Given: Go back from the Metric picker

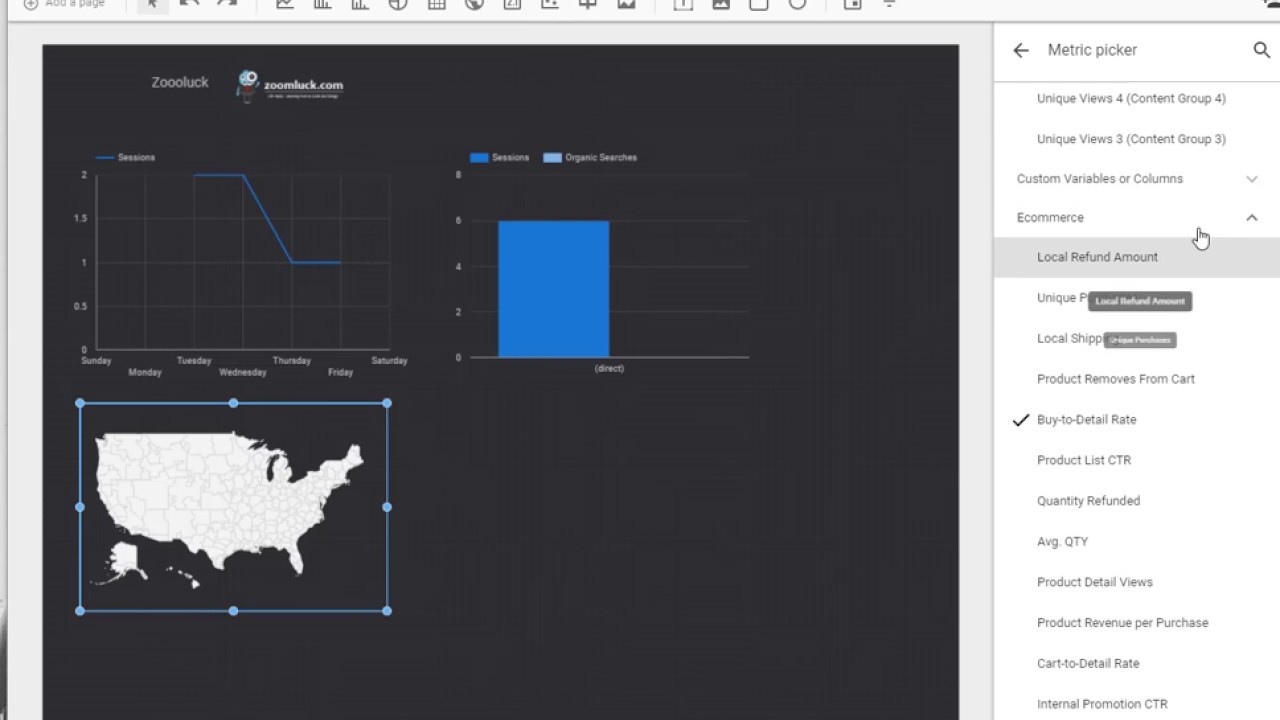Looking at the screenshot, I should (1020, 50).
